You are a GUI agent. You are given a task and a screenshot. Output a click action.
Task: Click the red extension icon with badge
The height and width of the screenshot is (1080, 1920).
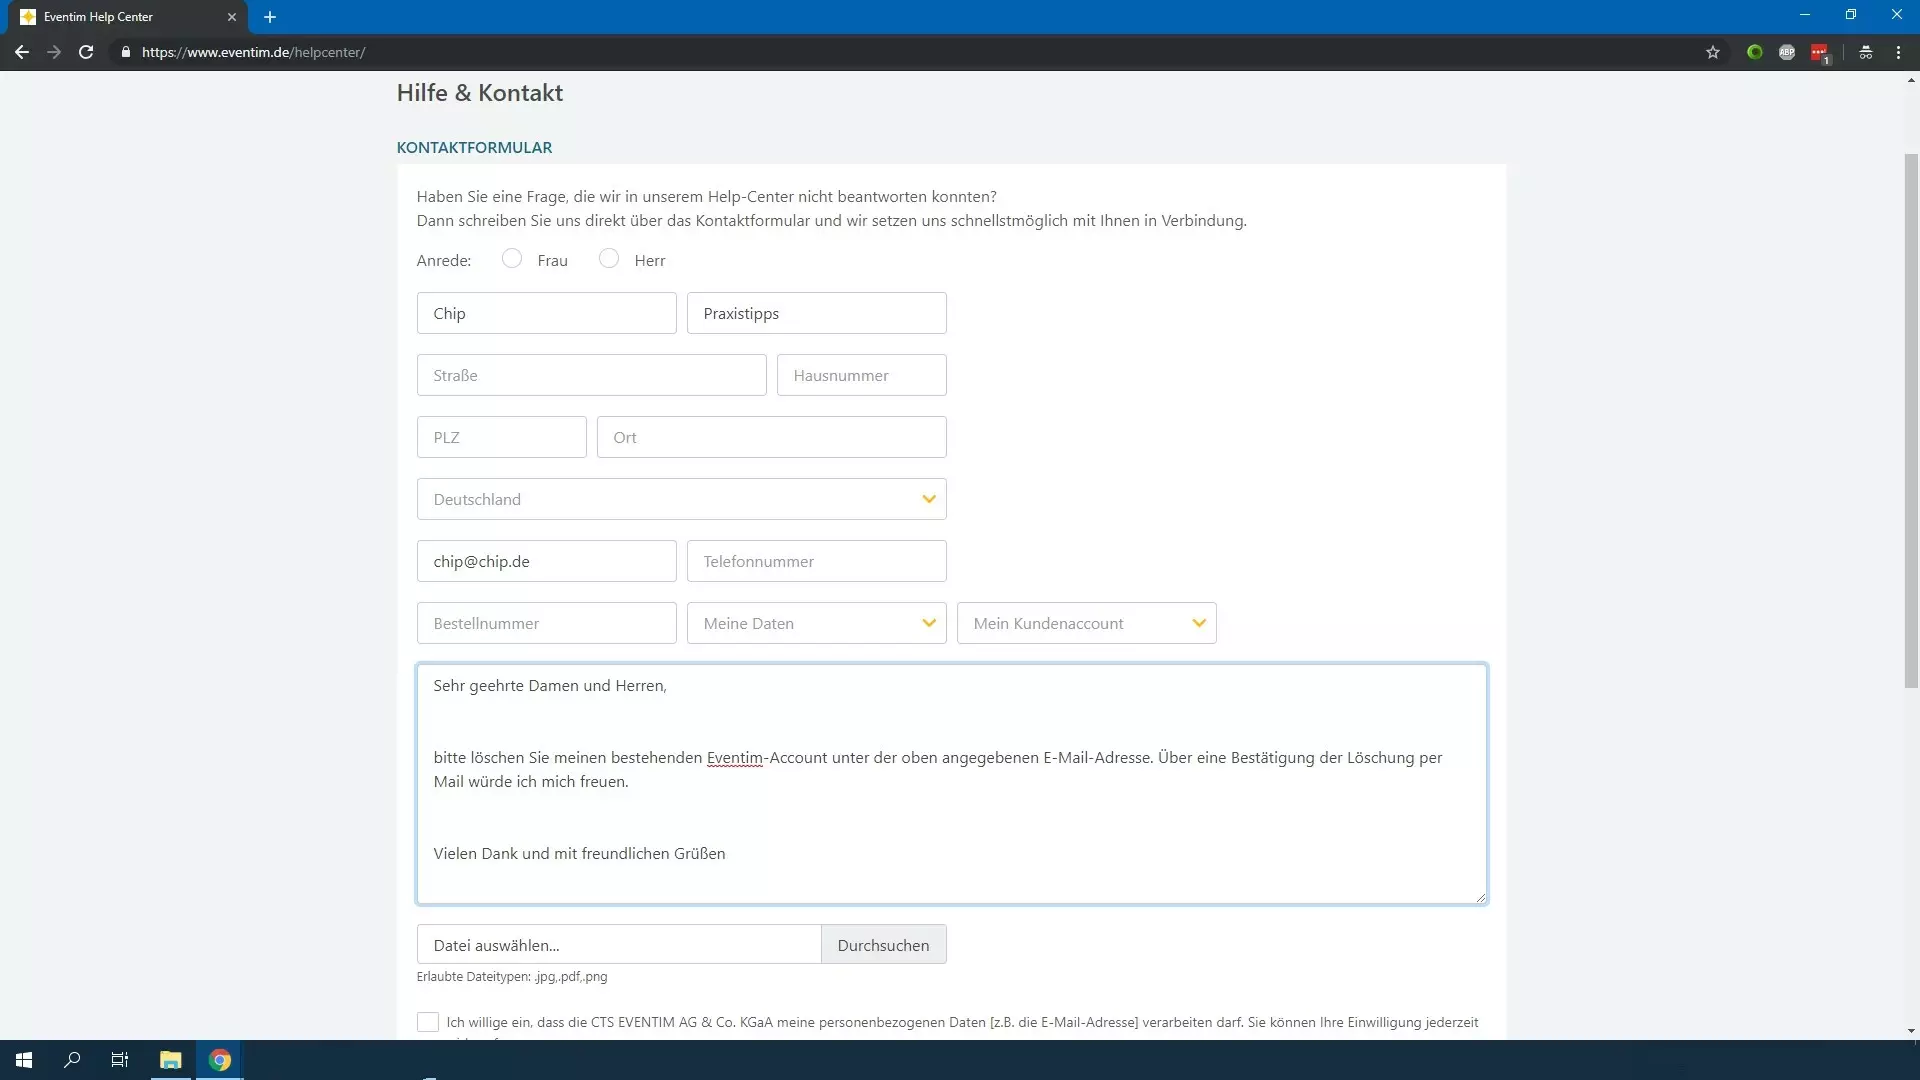(1819, 53)
